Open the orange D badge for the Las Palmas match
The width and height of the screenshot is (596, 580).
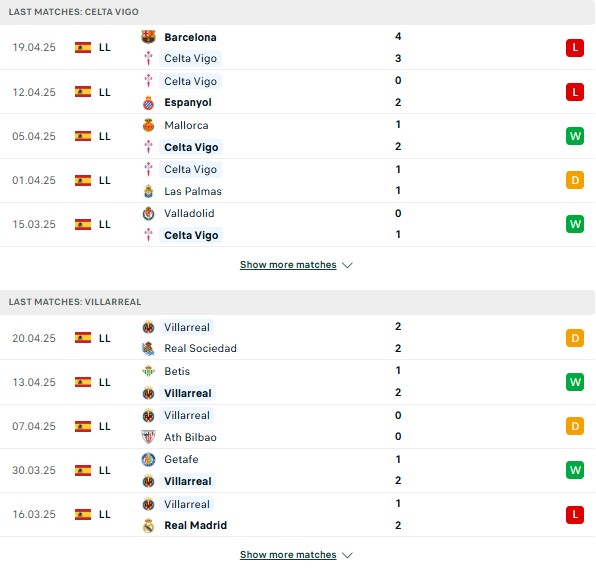pyautogui.click(x=575, y=180)
